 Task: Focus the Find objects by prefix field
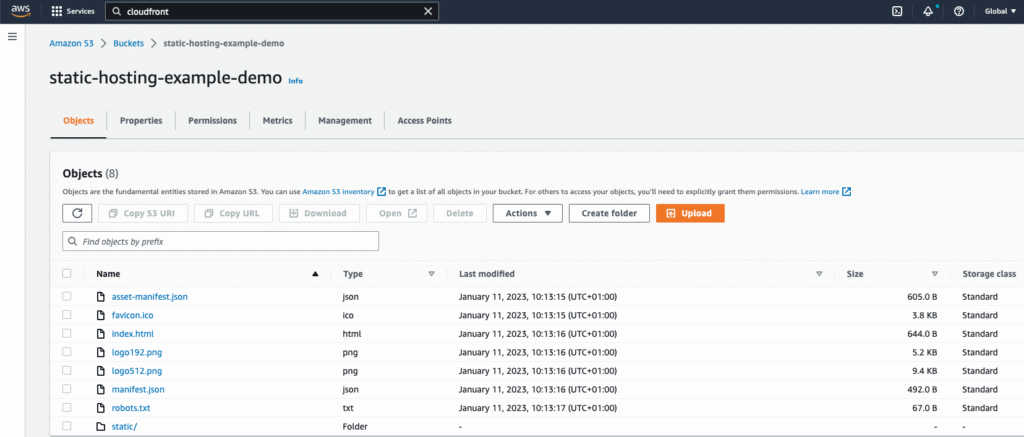(x=221, y=242)
